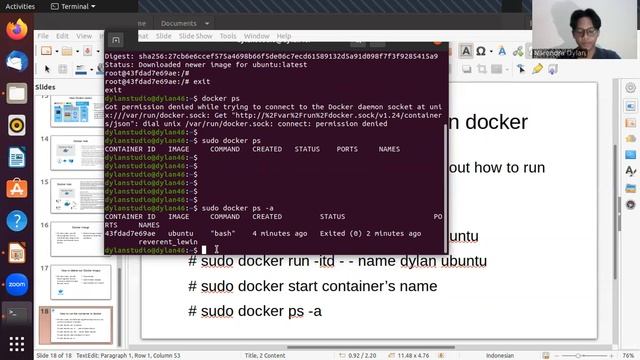
Task: Select slide 18 thumbnail in Slides panel
Action: pyautogui.click(x=81, y=325)
